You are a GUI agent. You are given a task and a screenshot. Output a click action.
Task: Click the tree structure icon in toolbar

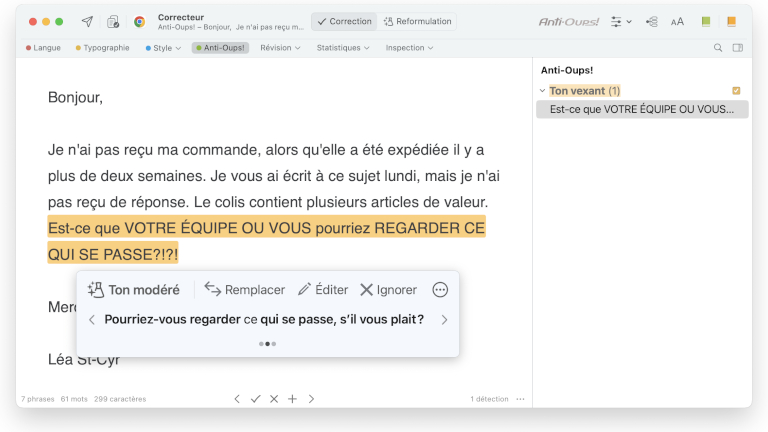[652, 22]
